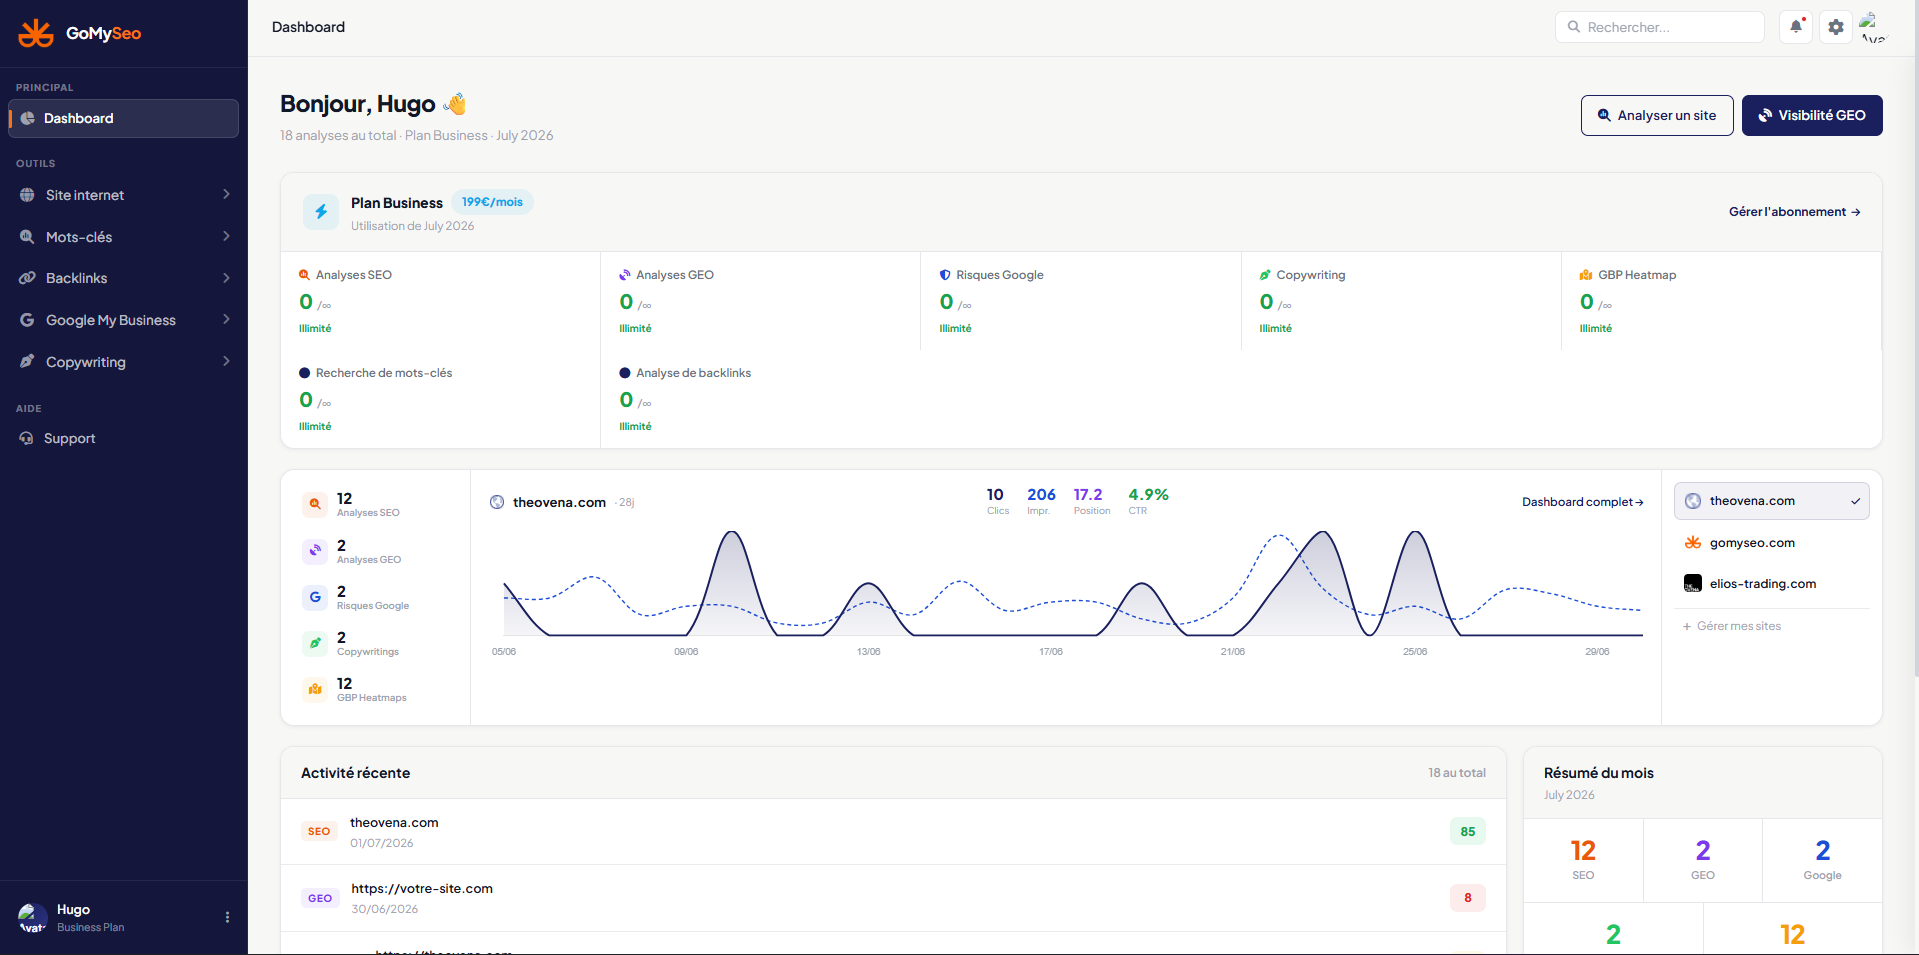Open Backlinks in the sidebar
1919x955 pixels.
pyautogui.click(x=123, y=278)
